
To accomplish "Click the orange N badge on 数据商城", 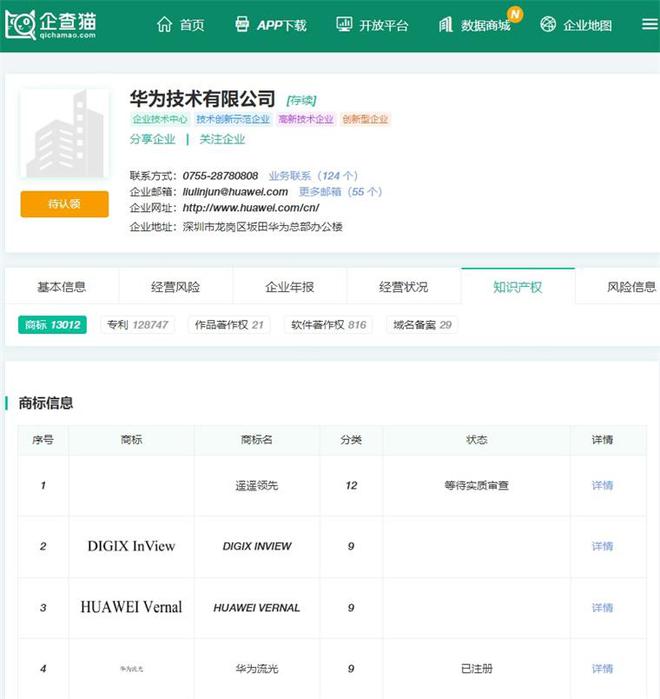I will point(515,14).
